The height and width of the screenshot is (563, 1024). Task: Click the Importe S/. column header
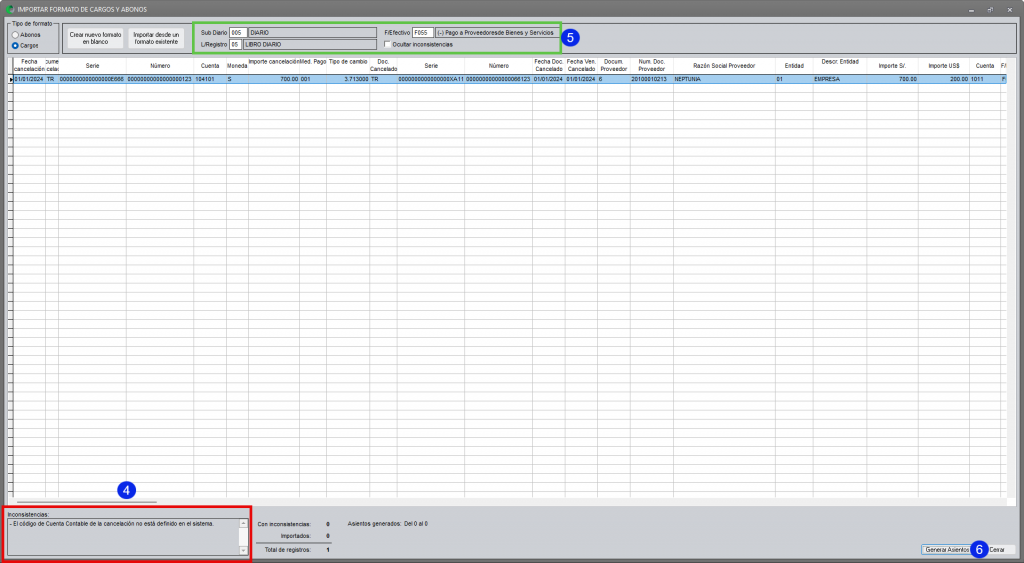point(892,65)
